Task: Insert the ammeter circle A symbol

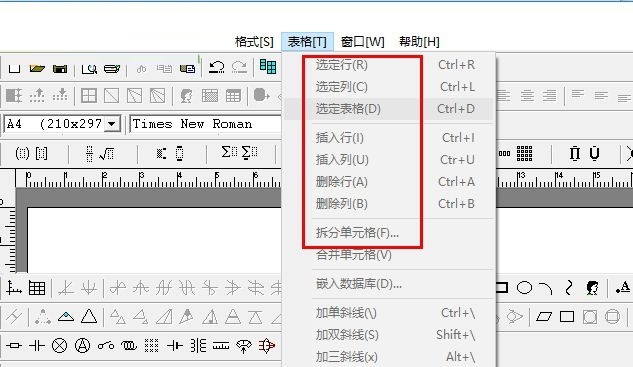Action: 82,346
